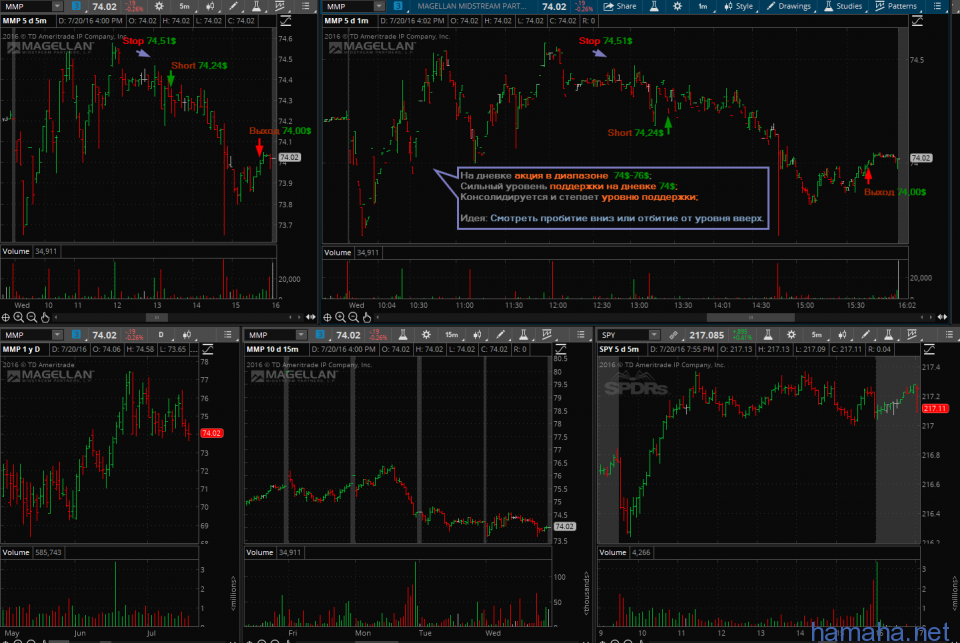Image resolution: width=960 pixels, height=643 pixels.
Task: Open the Drawings menu
Action: coord(789,6)
